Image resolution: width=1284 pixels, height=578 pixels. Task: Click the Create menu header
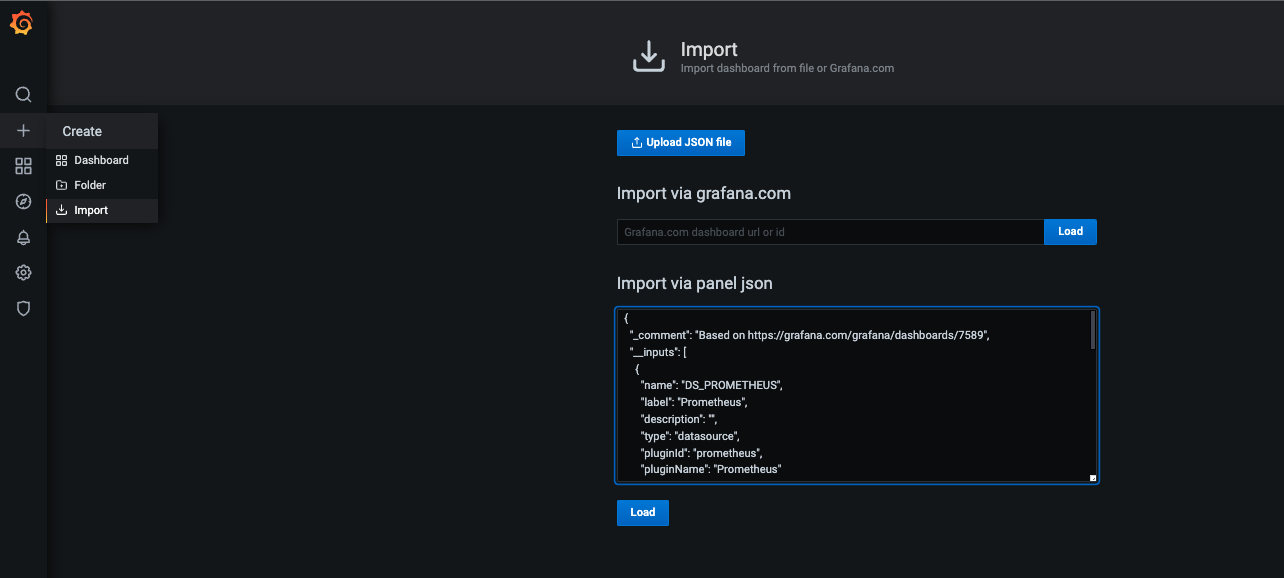102,131
